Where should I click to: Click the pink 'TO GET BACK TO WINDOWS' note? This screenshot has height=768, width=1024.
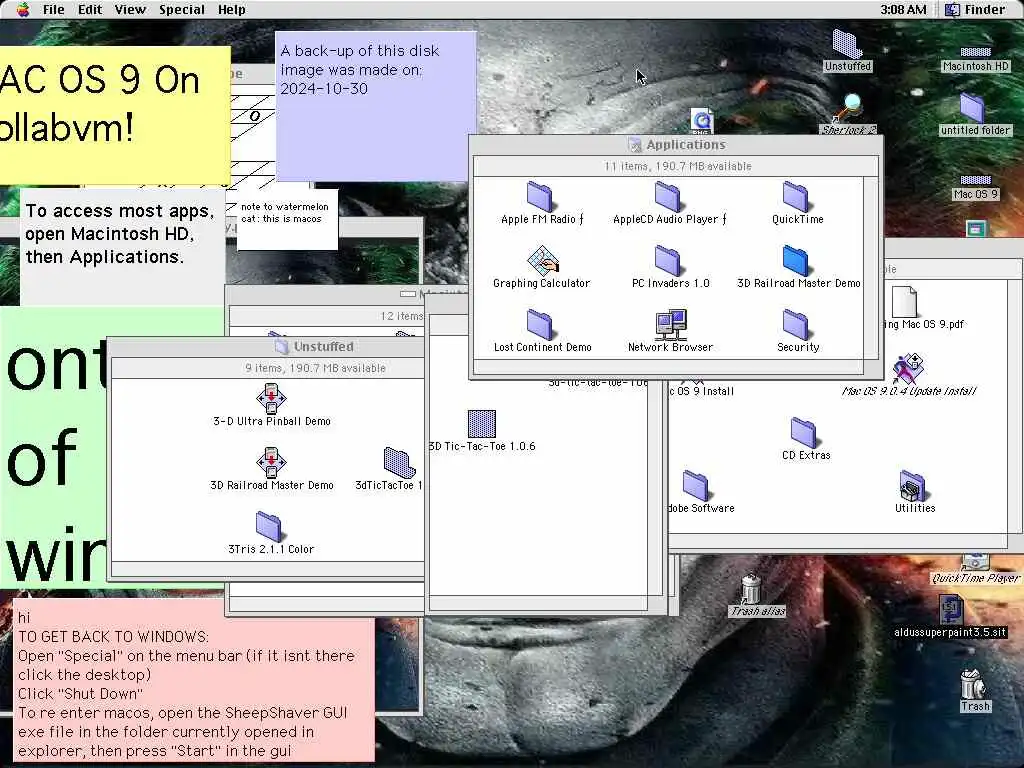click(x=194, y=681)
